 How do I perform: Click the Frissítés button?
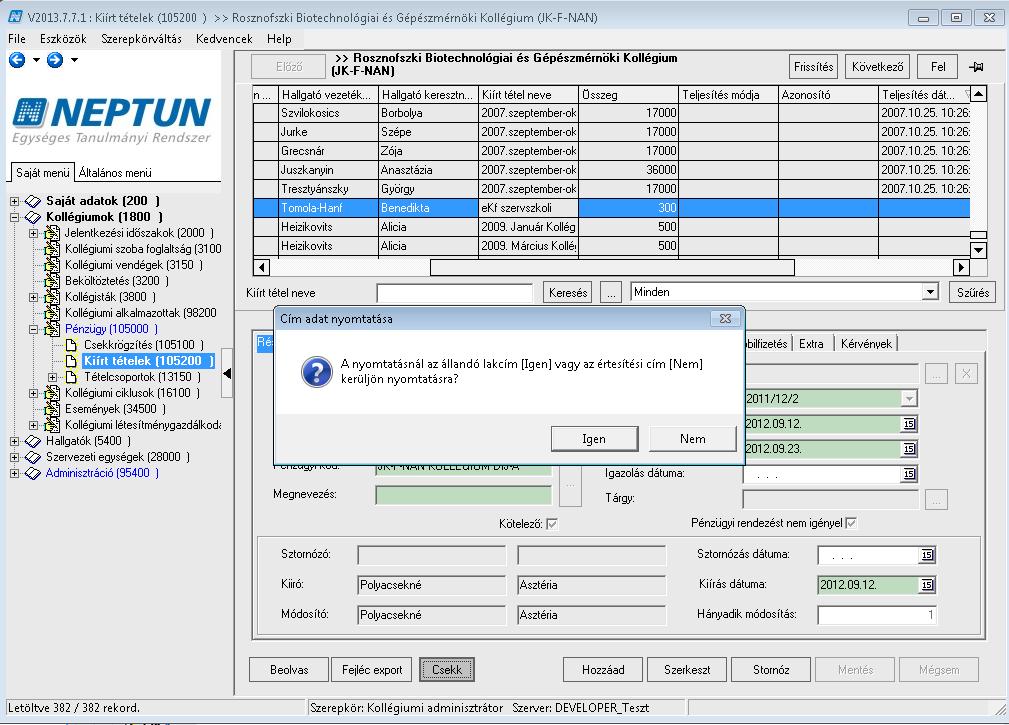click(813, 67)
